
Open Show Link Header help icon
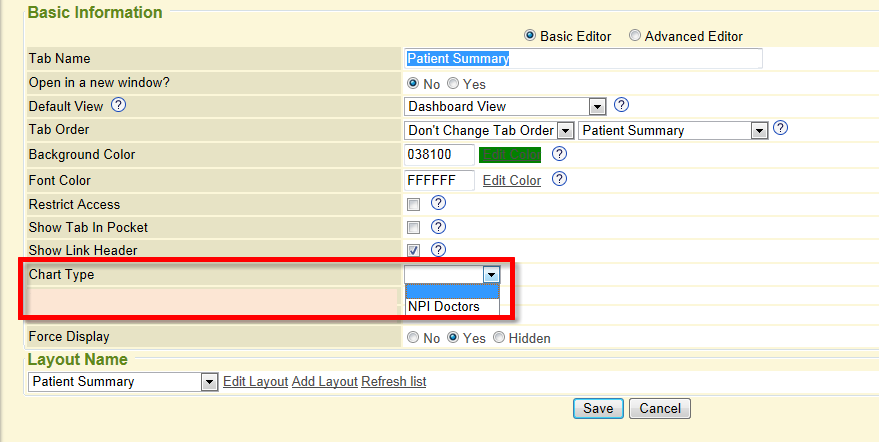click(438, 250)
